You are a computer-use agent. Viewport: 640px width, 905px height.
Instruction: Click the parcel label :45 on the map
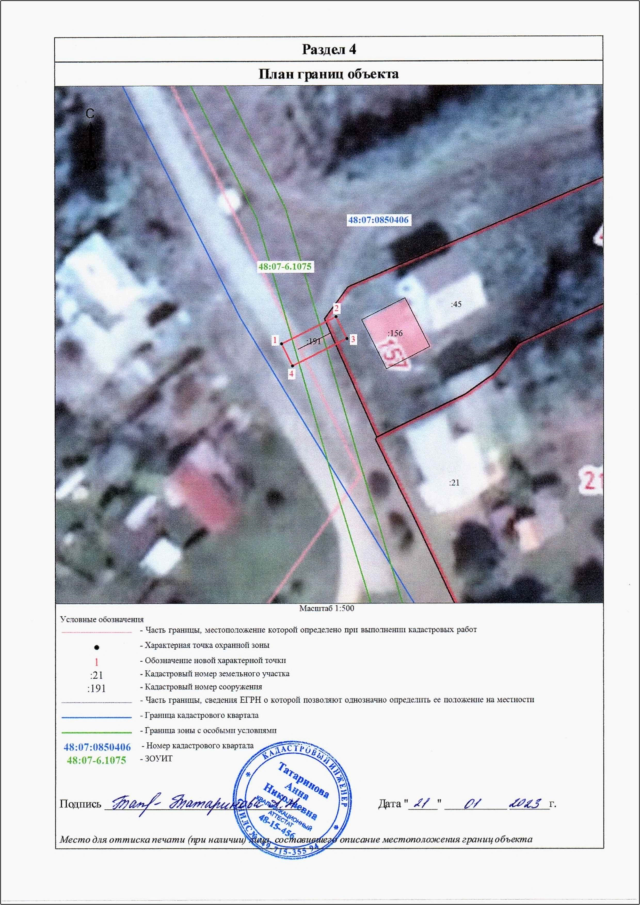tap(457, 304)
